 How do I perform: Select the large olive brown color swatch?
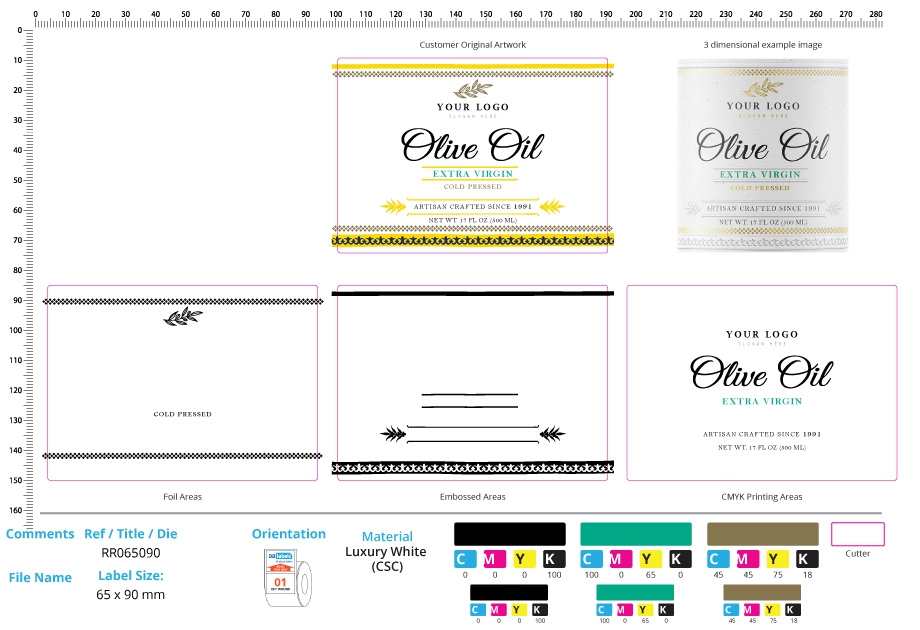pos(763,533)
